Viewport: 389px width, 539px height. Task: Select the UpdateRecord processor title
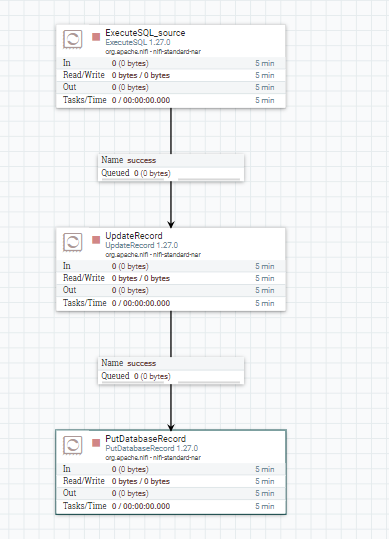click(134, 236)
